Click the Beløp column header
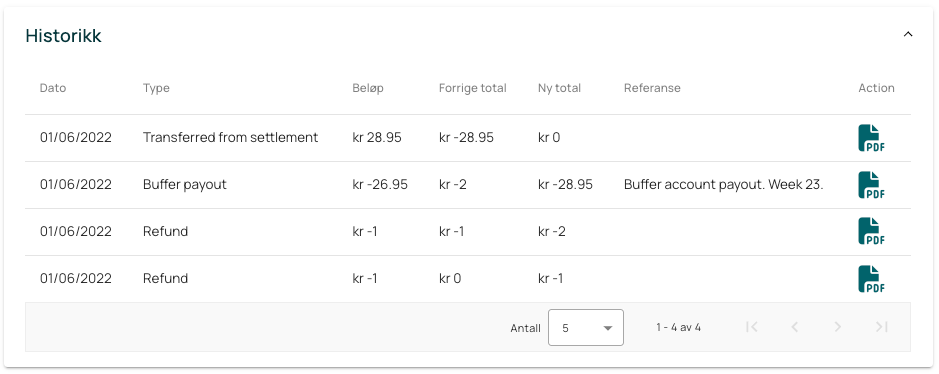This screenshot has width=939, height=374. pyautogui.click(x=368, y=88)
